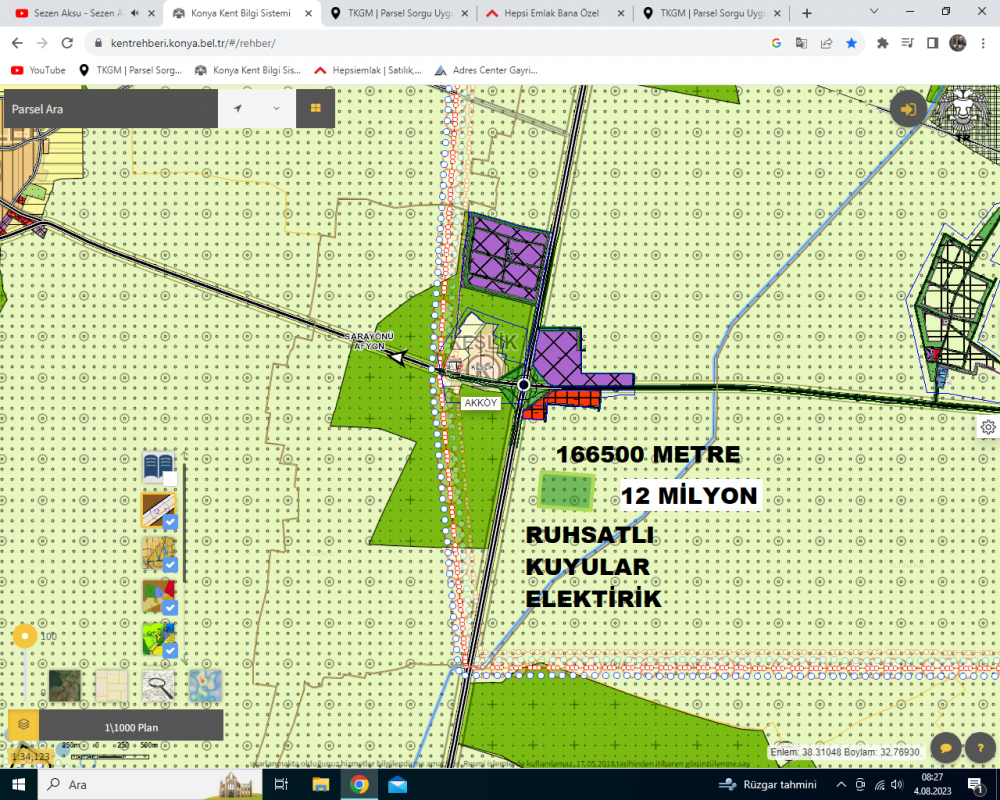Click the yellow question mark help icon

pos(980,747)
